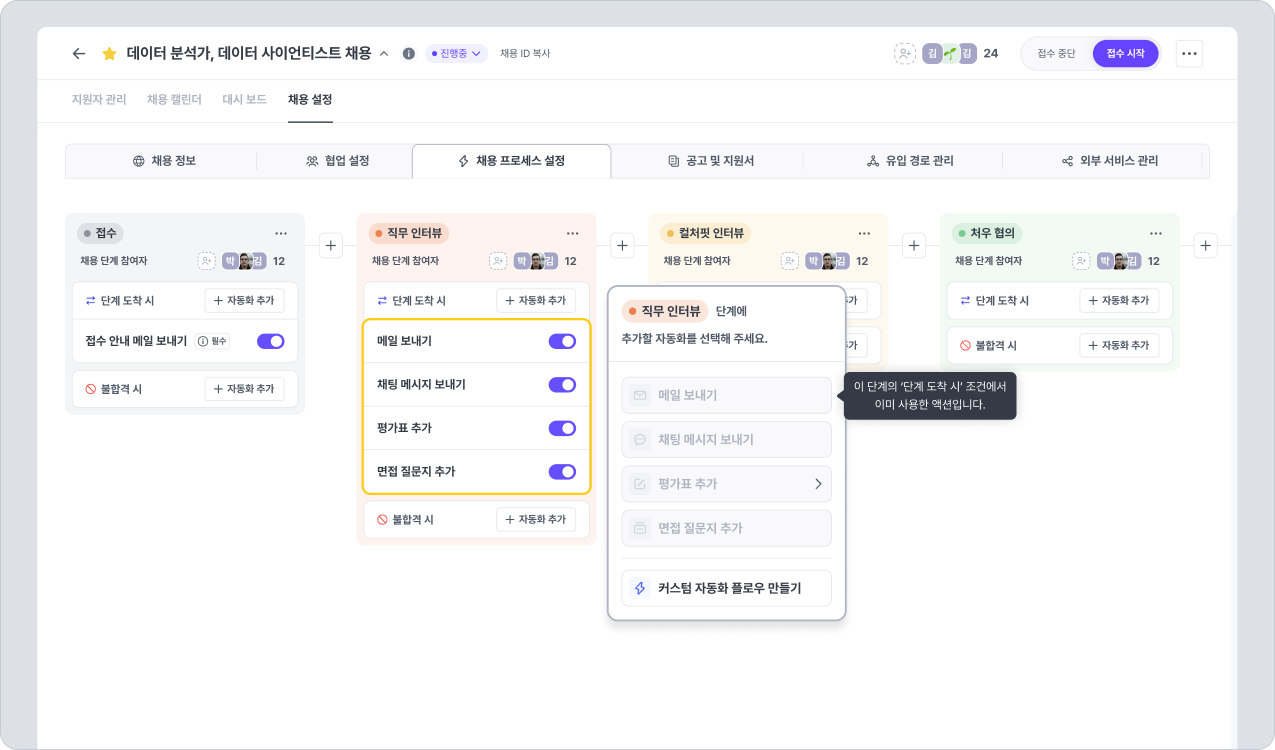Open the 공고 및 지원서 tab
Image resolution: width=1275 pixels, height=750 pixels.
711,161
